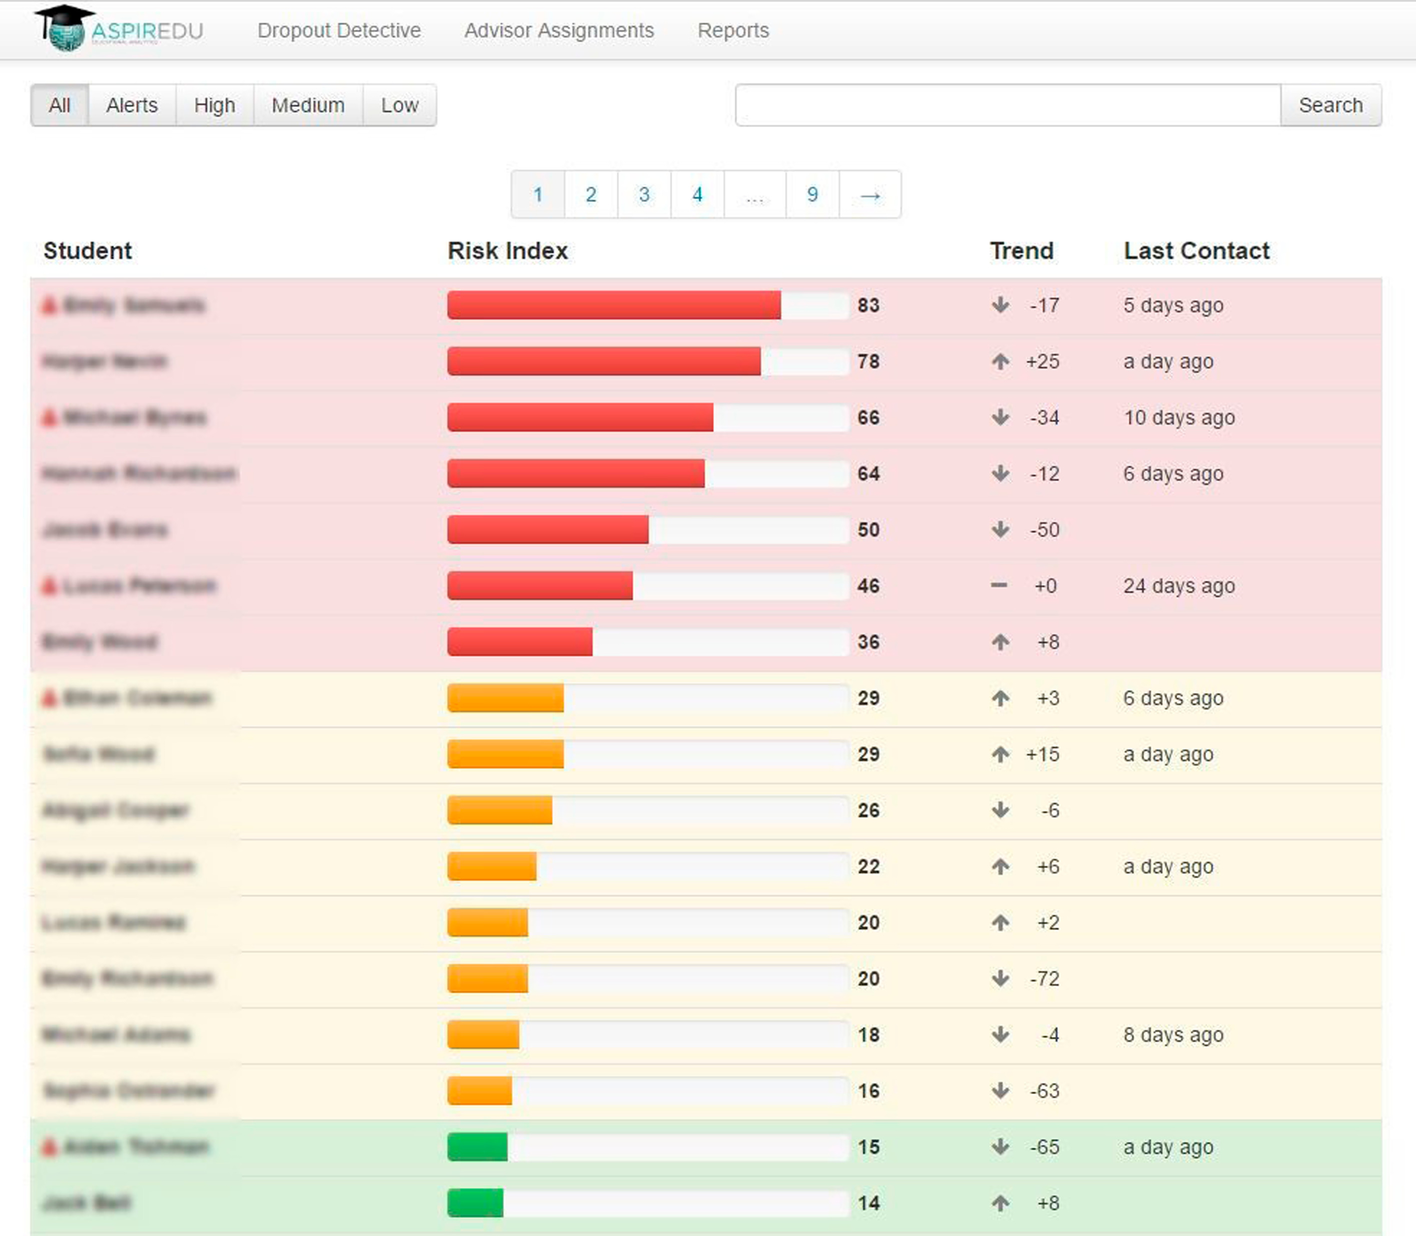Screen dimensions: 1416x1236
Task: Click the red risk bar valued 50
Action: point(548,529)
